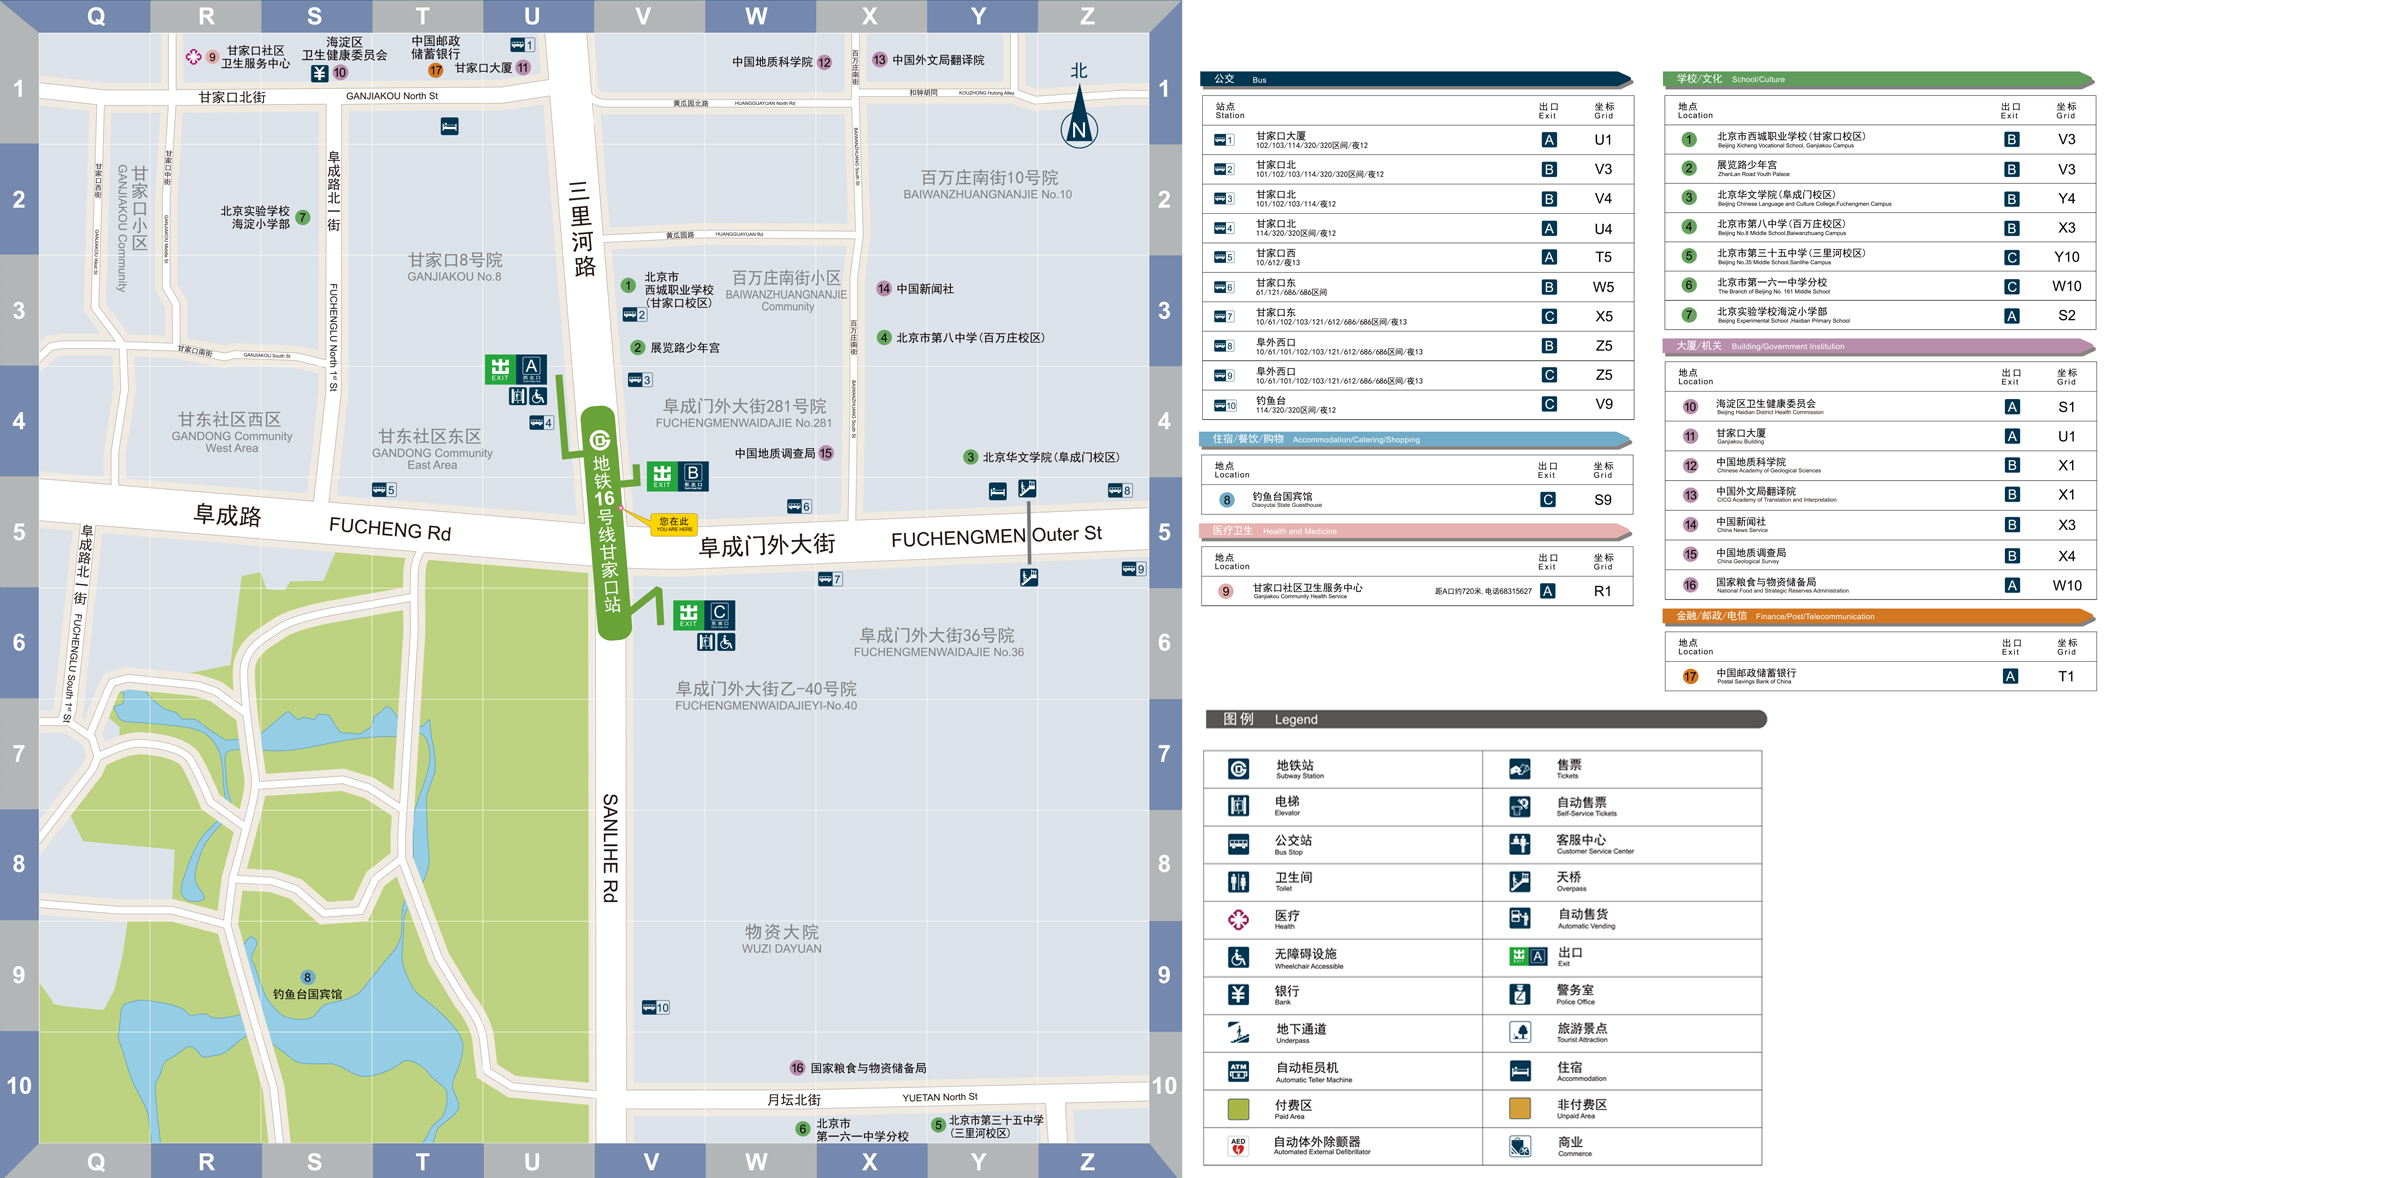Screen dimensions: 2400x1178
Task: Click bus stop 3 icon on the map
Action: pos(640,380)
